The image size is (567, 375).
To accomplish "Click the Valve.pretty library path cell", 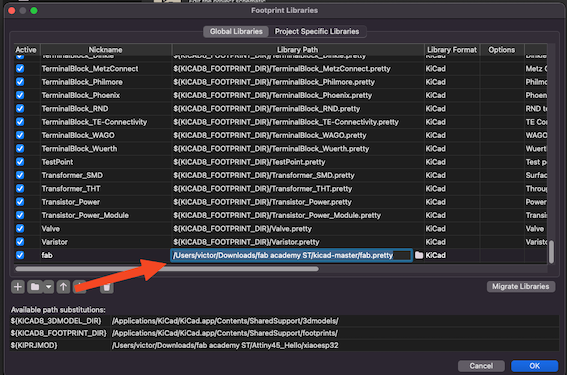I will (298, 229).
